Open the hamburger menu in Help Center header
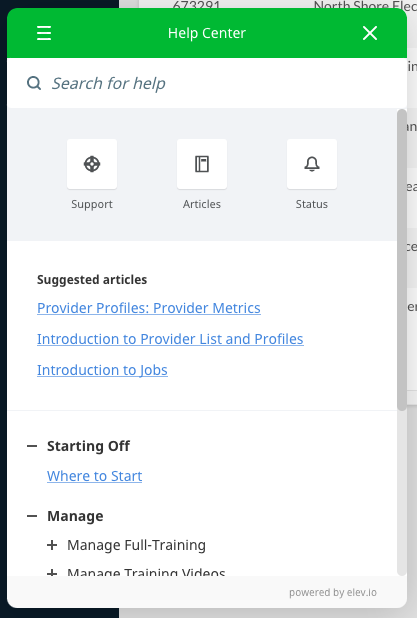Screen dimensions: 417x618 pos(44,33)
